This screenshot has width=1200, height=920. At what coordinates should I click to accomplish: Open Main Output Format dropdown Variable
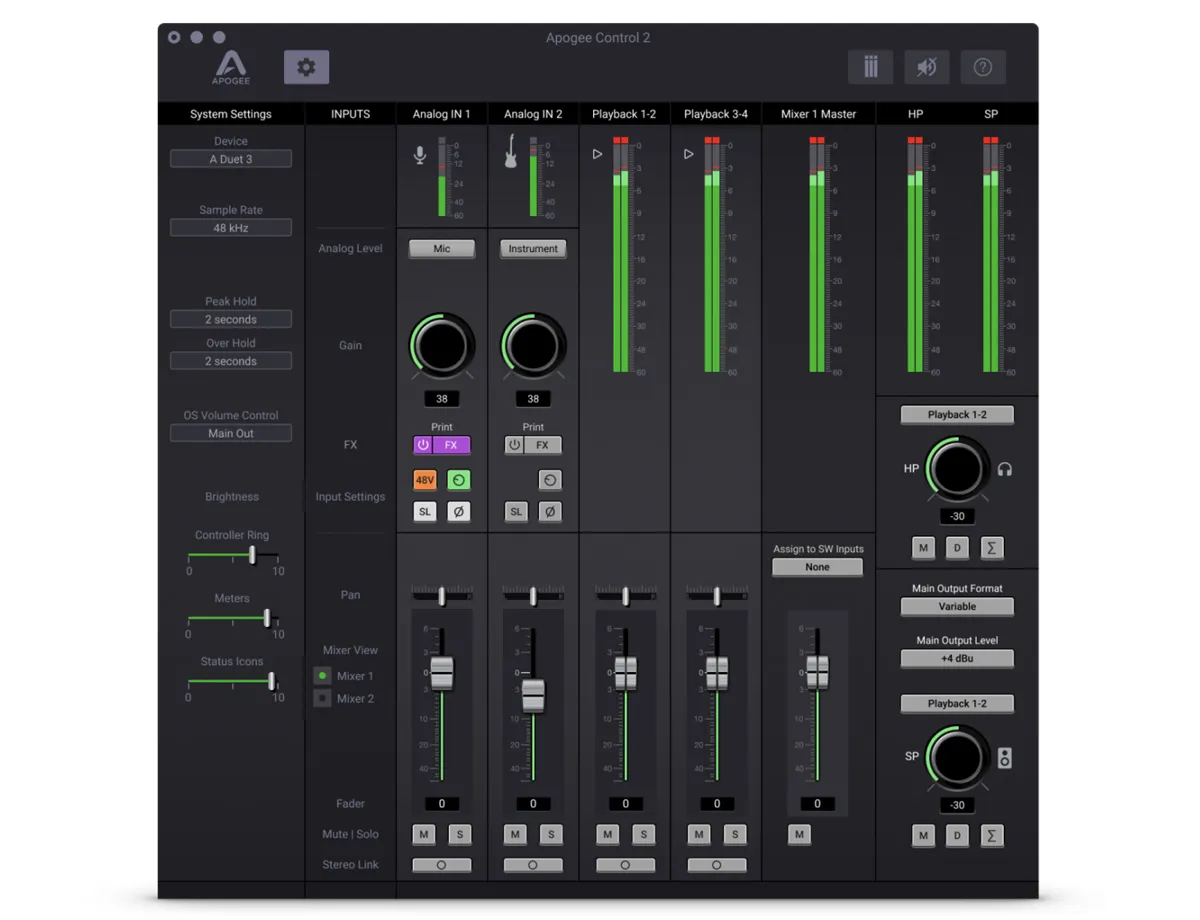point(957,606)
